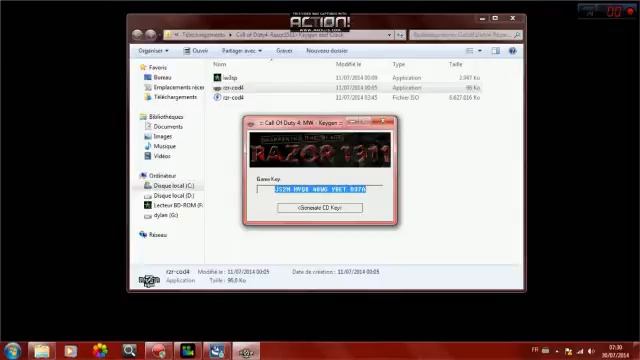
Task: Open the red globe taskbar icon
Action: point(158,351)
